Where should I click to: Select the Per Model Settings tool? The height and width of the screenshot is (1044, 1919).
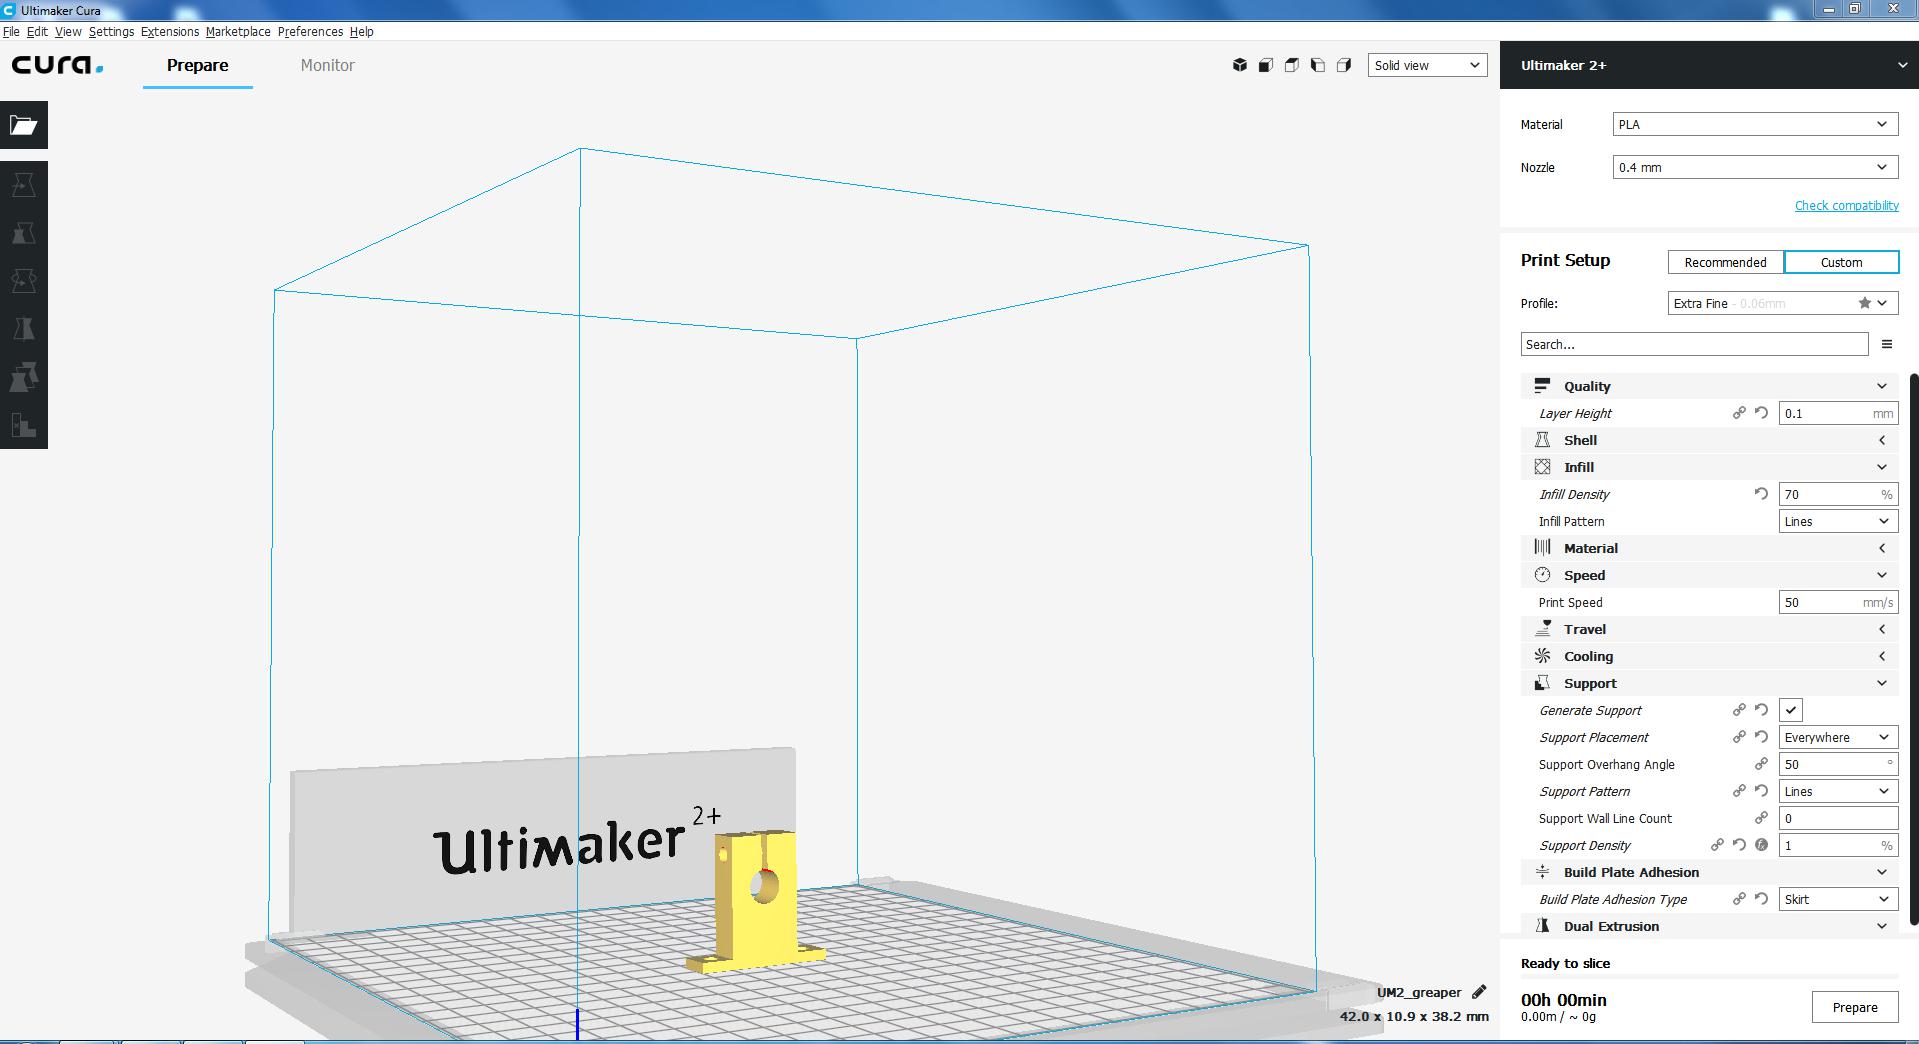[x=24, y=377]
